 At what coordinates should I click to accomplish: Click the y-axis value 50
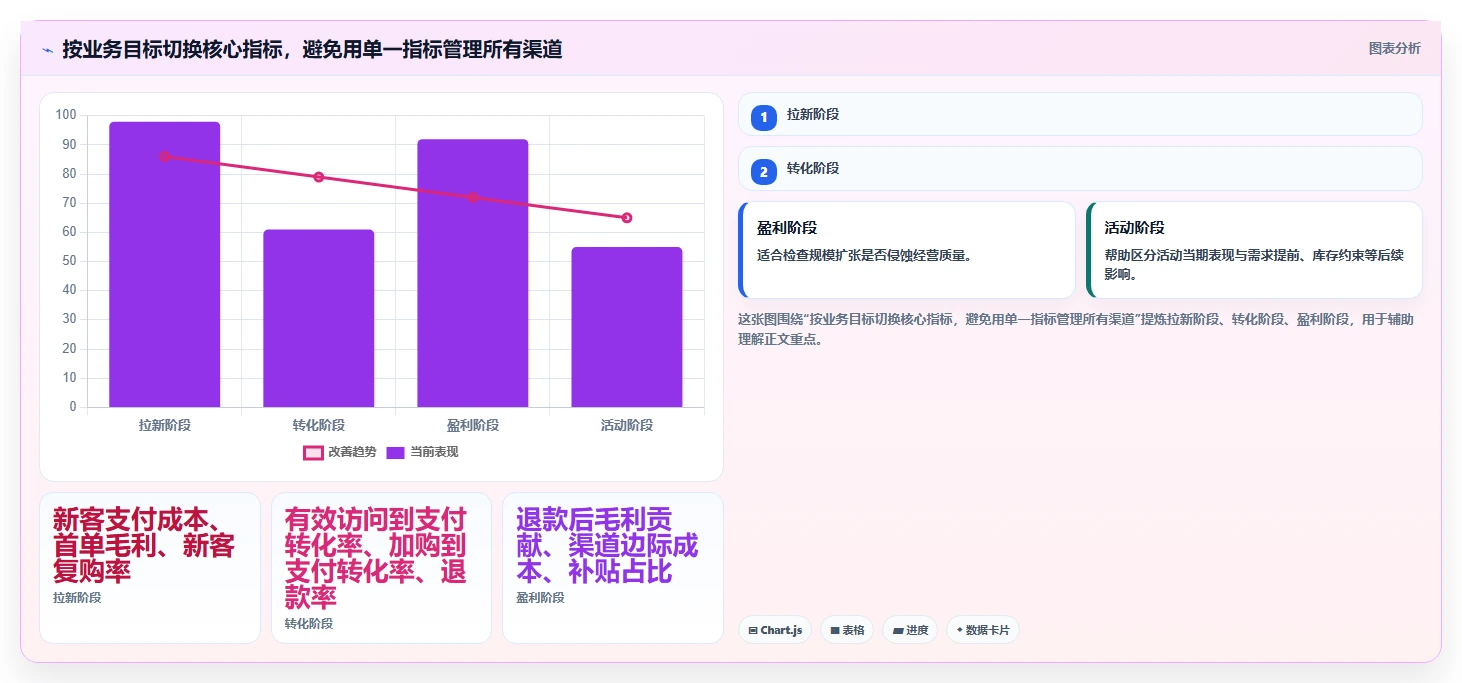click(x=69, y=261)
